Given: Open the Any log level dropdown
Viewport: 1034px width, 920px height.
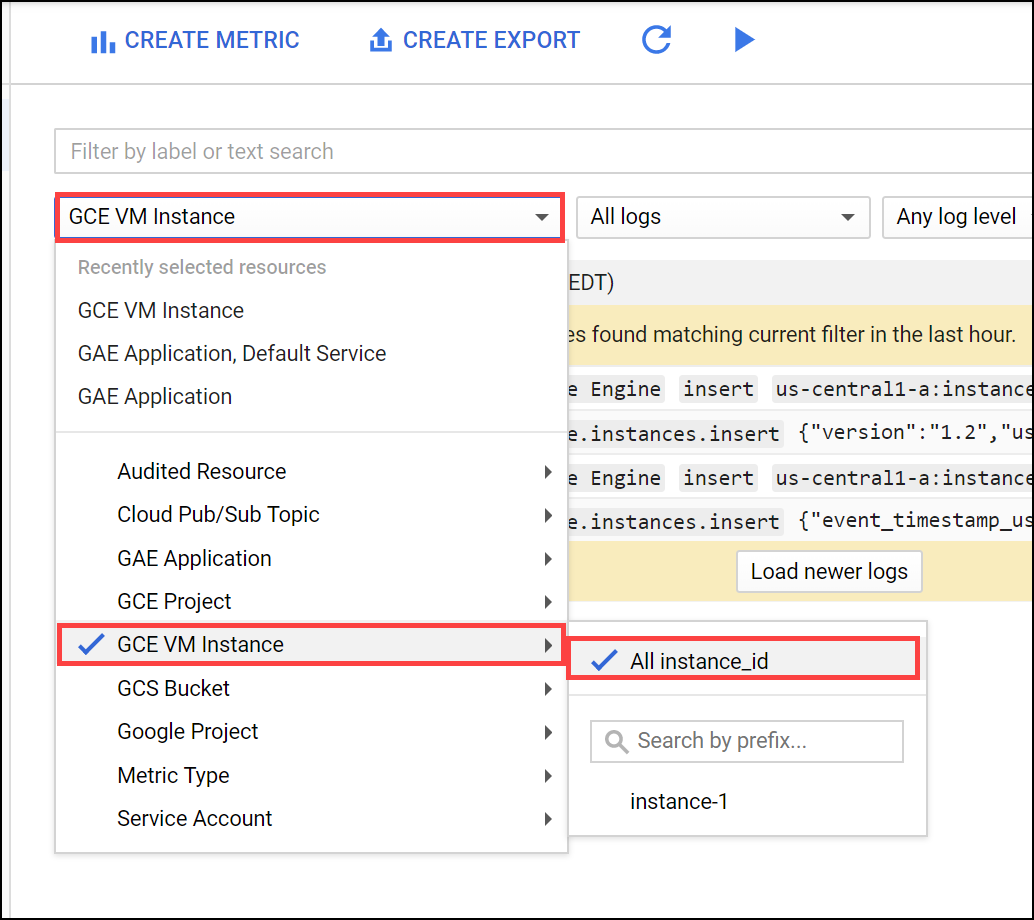Looking at the screenshot, I should pos(958,217).
